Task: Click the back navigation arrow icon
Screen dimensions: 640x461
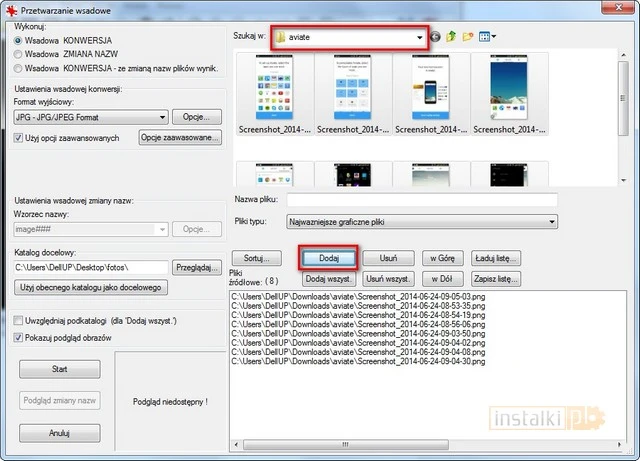Action: [435, 37]
